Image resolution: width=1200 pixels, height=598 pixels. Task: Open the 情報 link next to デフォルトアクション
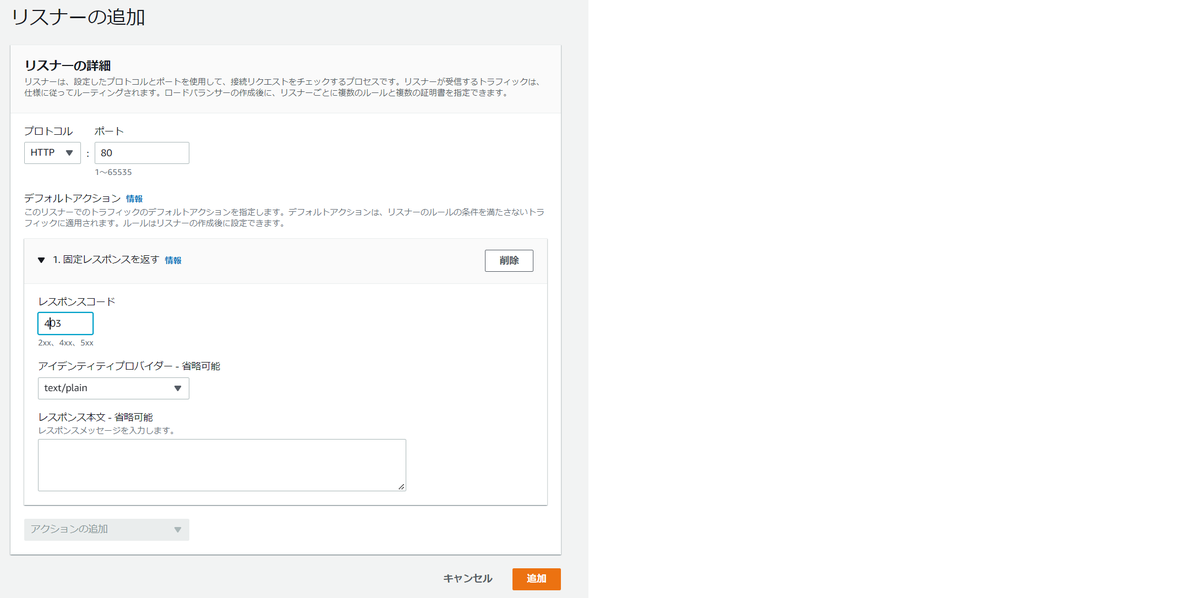pyautogui.click(x=133, y=198)
